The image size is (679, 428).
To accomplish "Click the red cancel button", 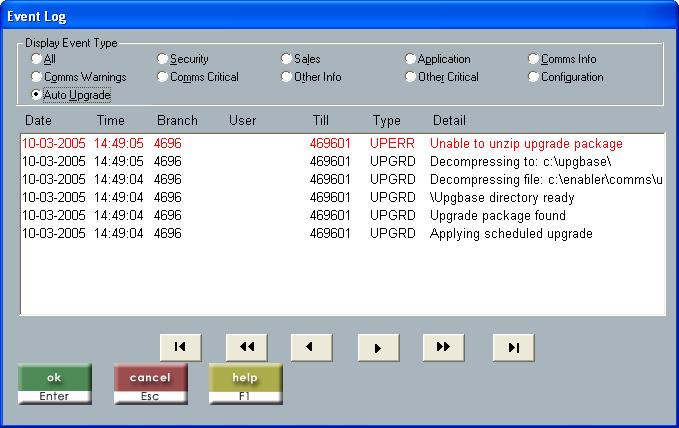I will pyautogui.click(x=151, y=384).
